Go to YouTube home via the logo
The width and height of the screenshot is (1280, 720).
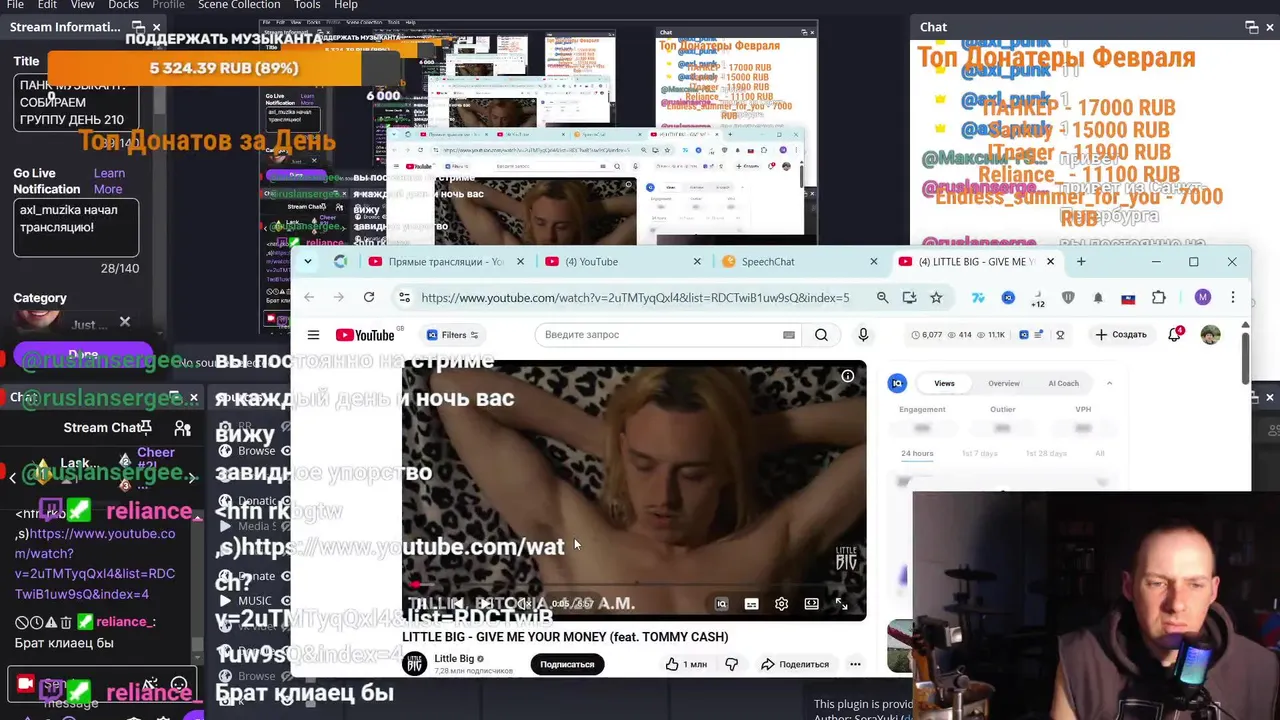(x=365, y=335)
